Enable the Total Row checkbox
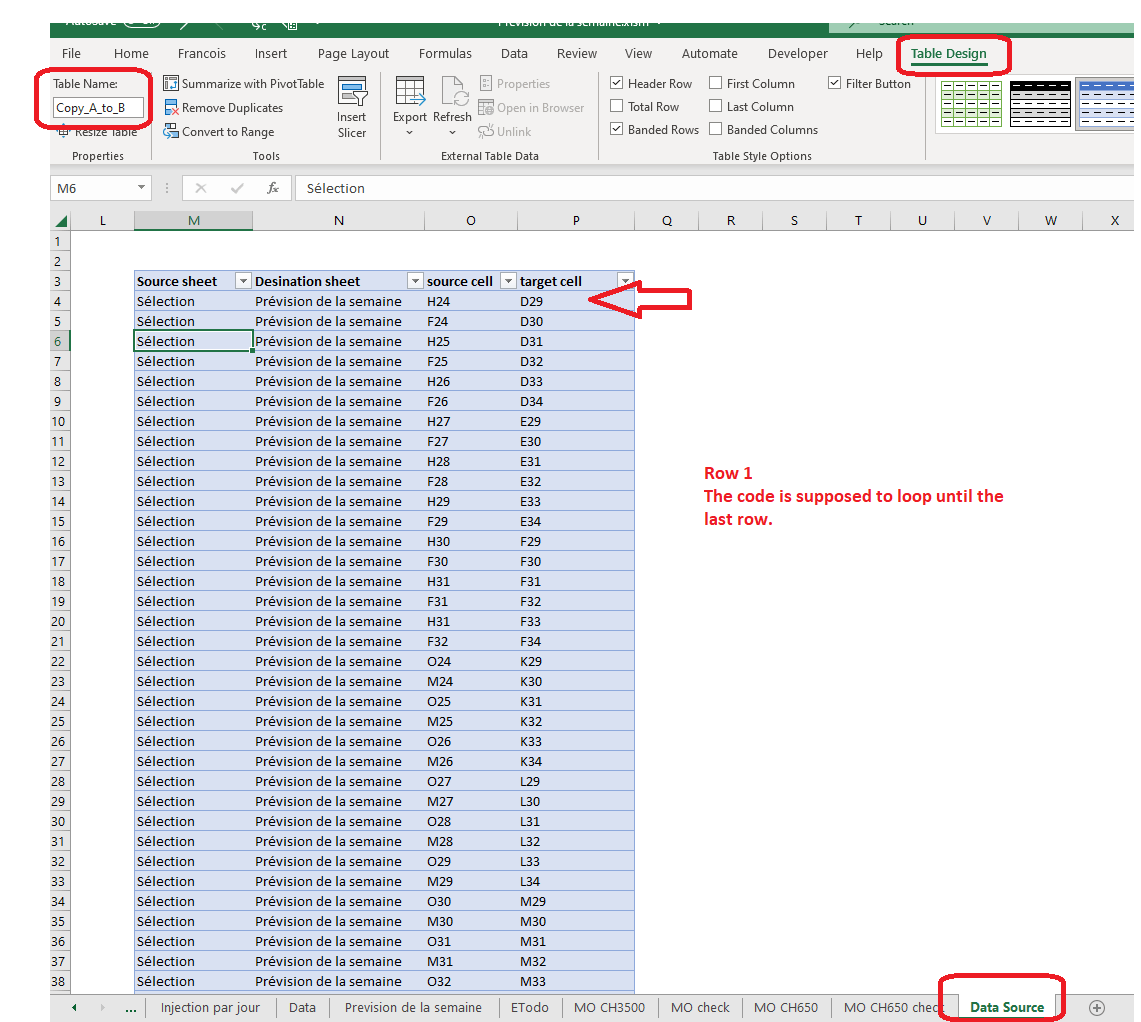The image size is (1141, 1022). point(616,106)
